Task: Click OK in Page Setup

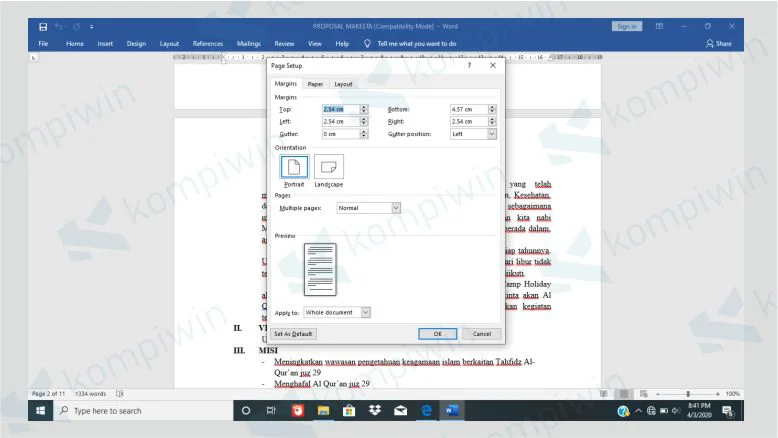Action: tap(438, 334)
